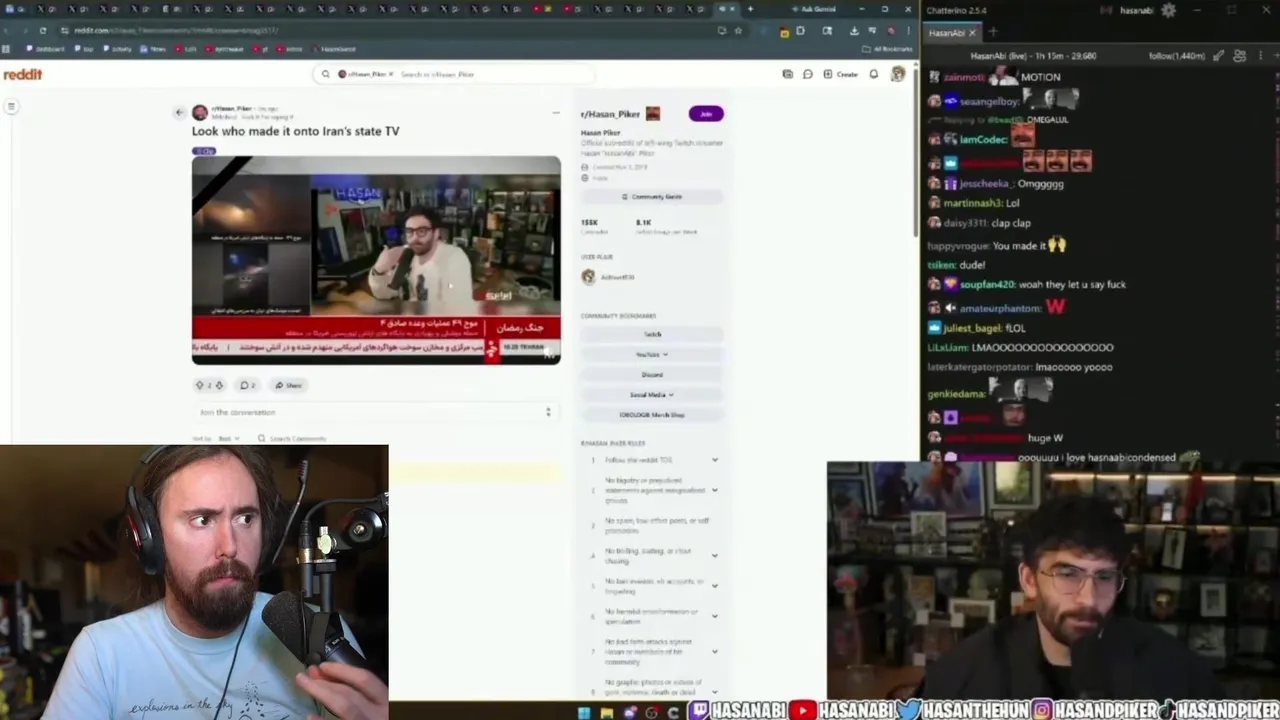Open Reddit user avatar menu
The width and height of the screenshot is (1280, 720).
[x=898, y=74]
